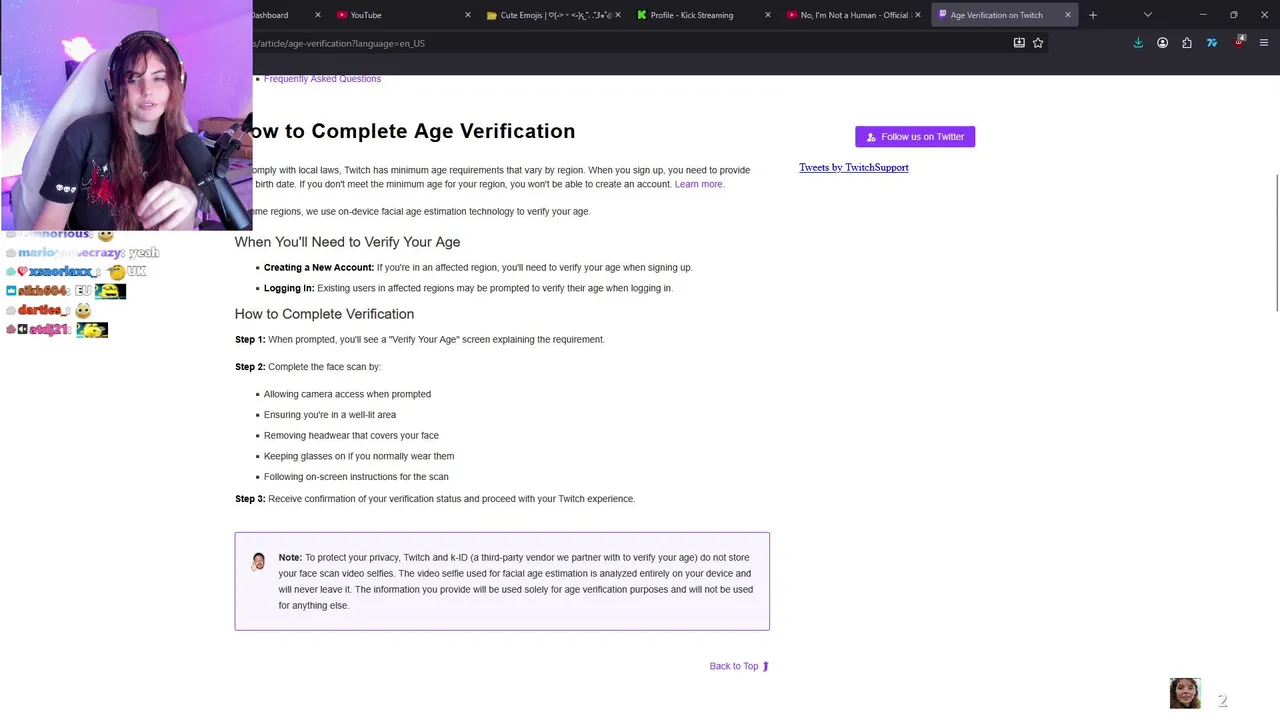The image size is (1280, 720).
Task: Click the note avatar icon
Action: (259, 561)
